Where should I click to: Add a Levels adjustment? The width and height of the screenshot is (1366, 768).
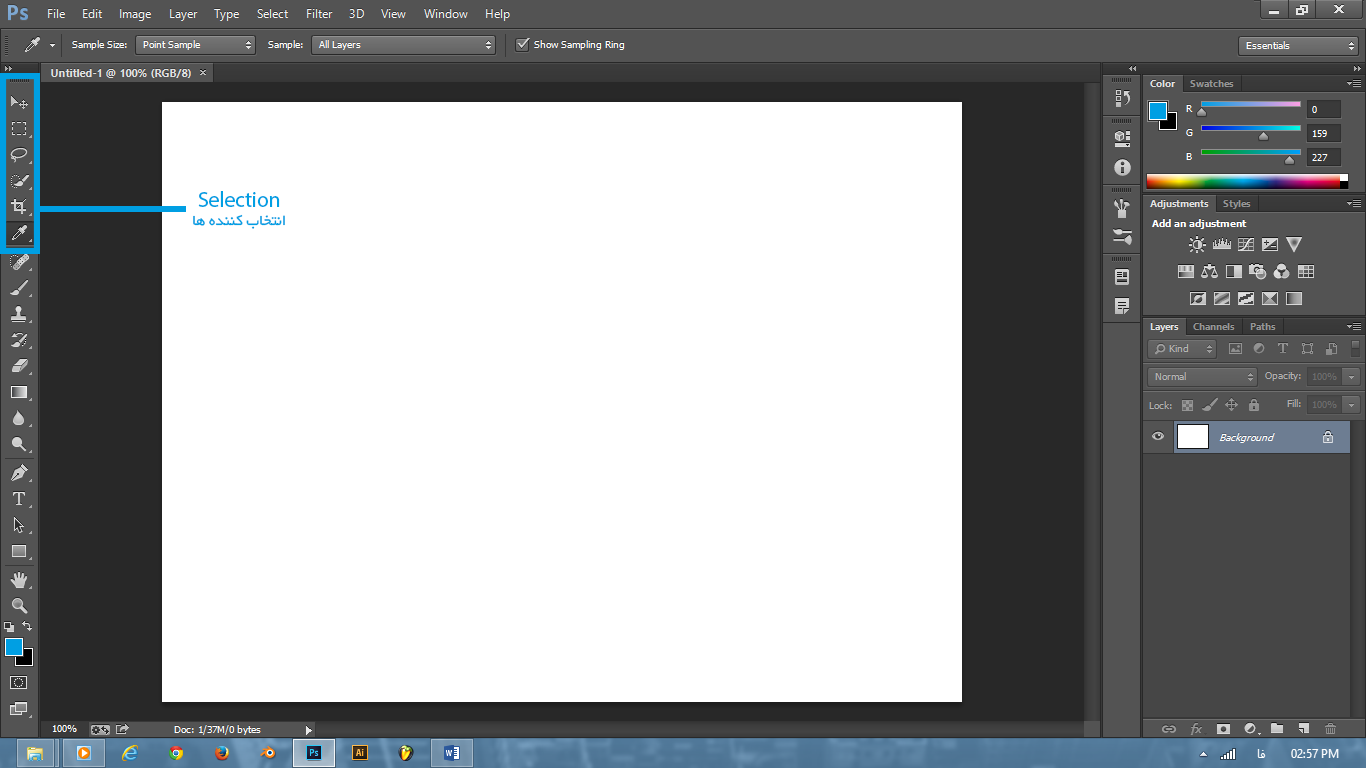pos(1221,244)
